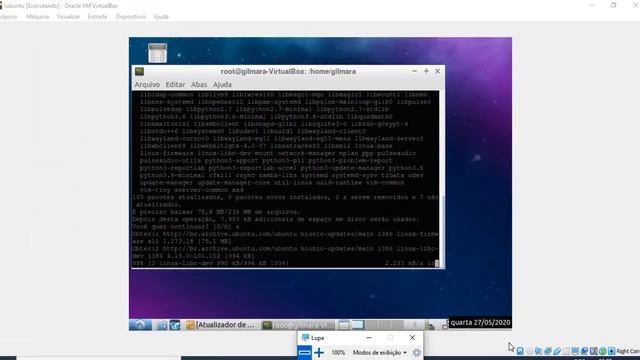Expand Modos de exibição dropdown
This screenshot has width=640, height=360.
click(x=380, y=353)
